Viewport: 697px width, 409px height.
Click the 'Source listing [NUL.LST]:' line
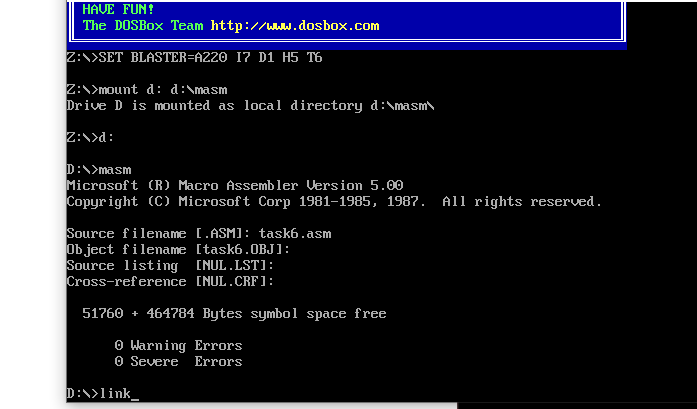pos(170,265)
